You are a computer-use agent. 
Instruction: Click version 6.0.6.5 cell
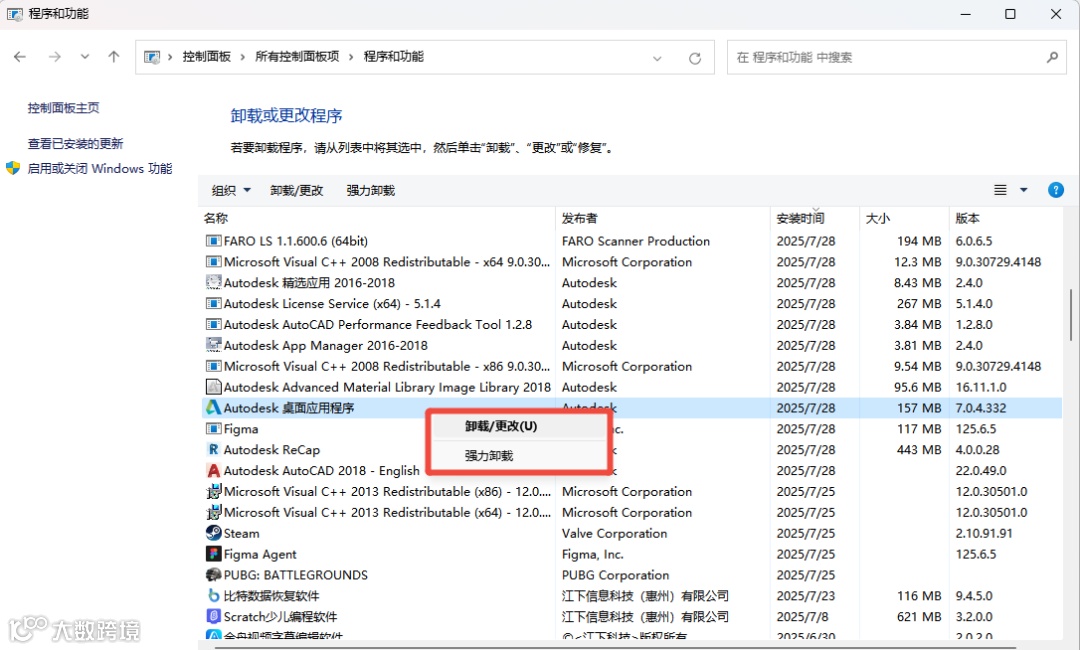(x=974, y=241)
